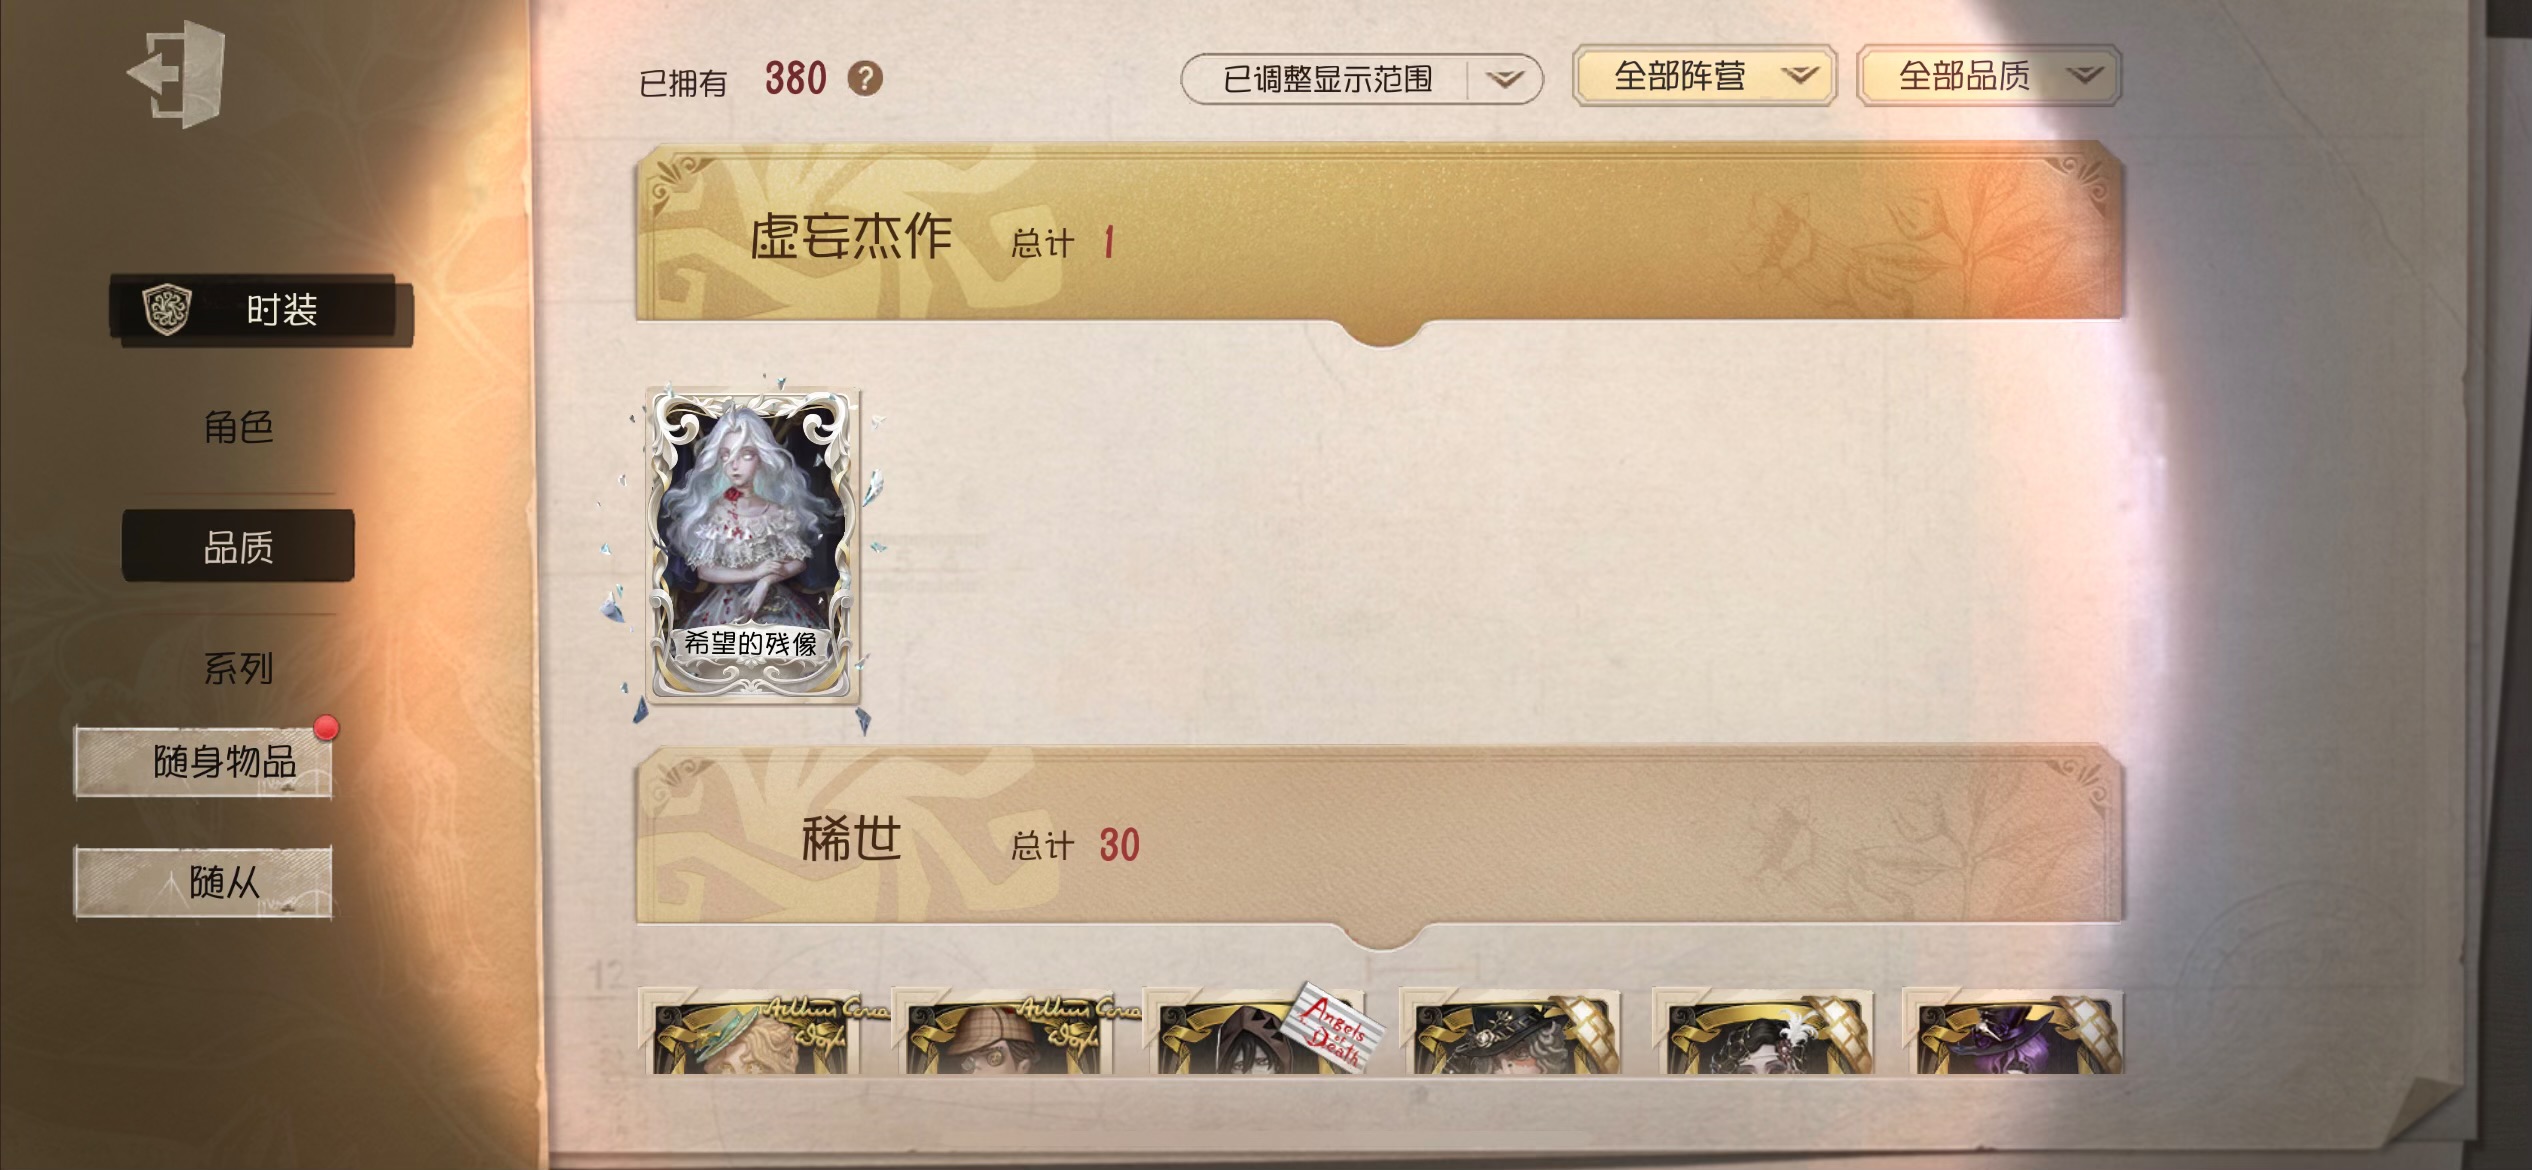Tap the exit door icon
Image resolution: width=2532 pixels, height=1170 pixels.
click(177, 76)
